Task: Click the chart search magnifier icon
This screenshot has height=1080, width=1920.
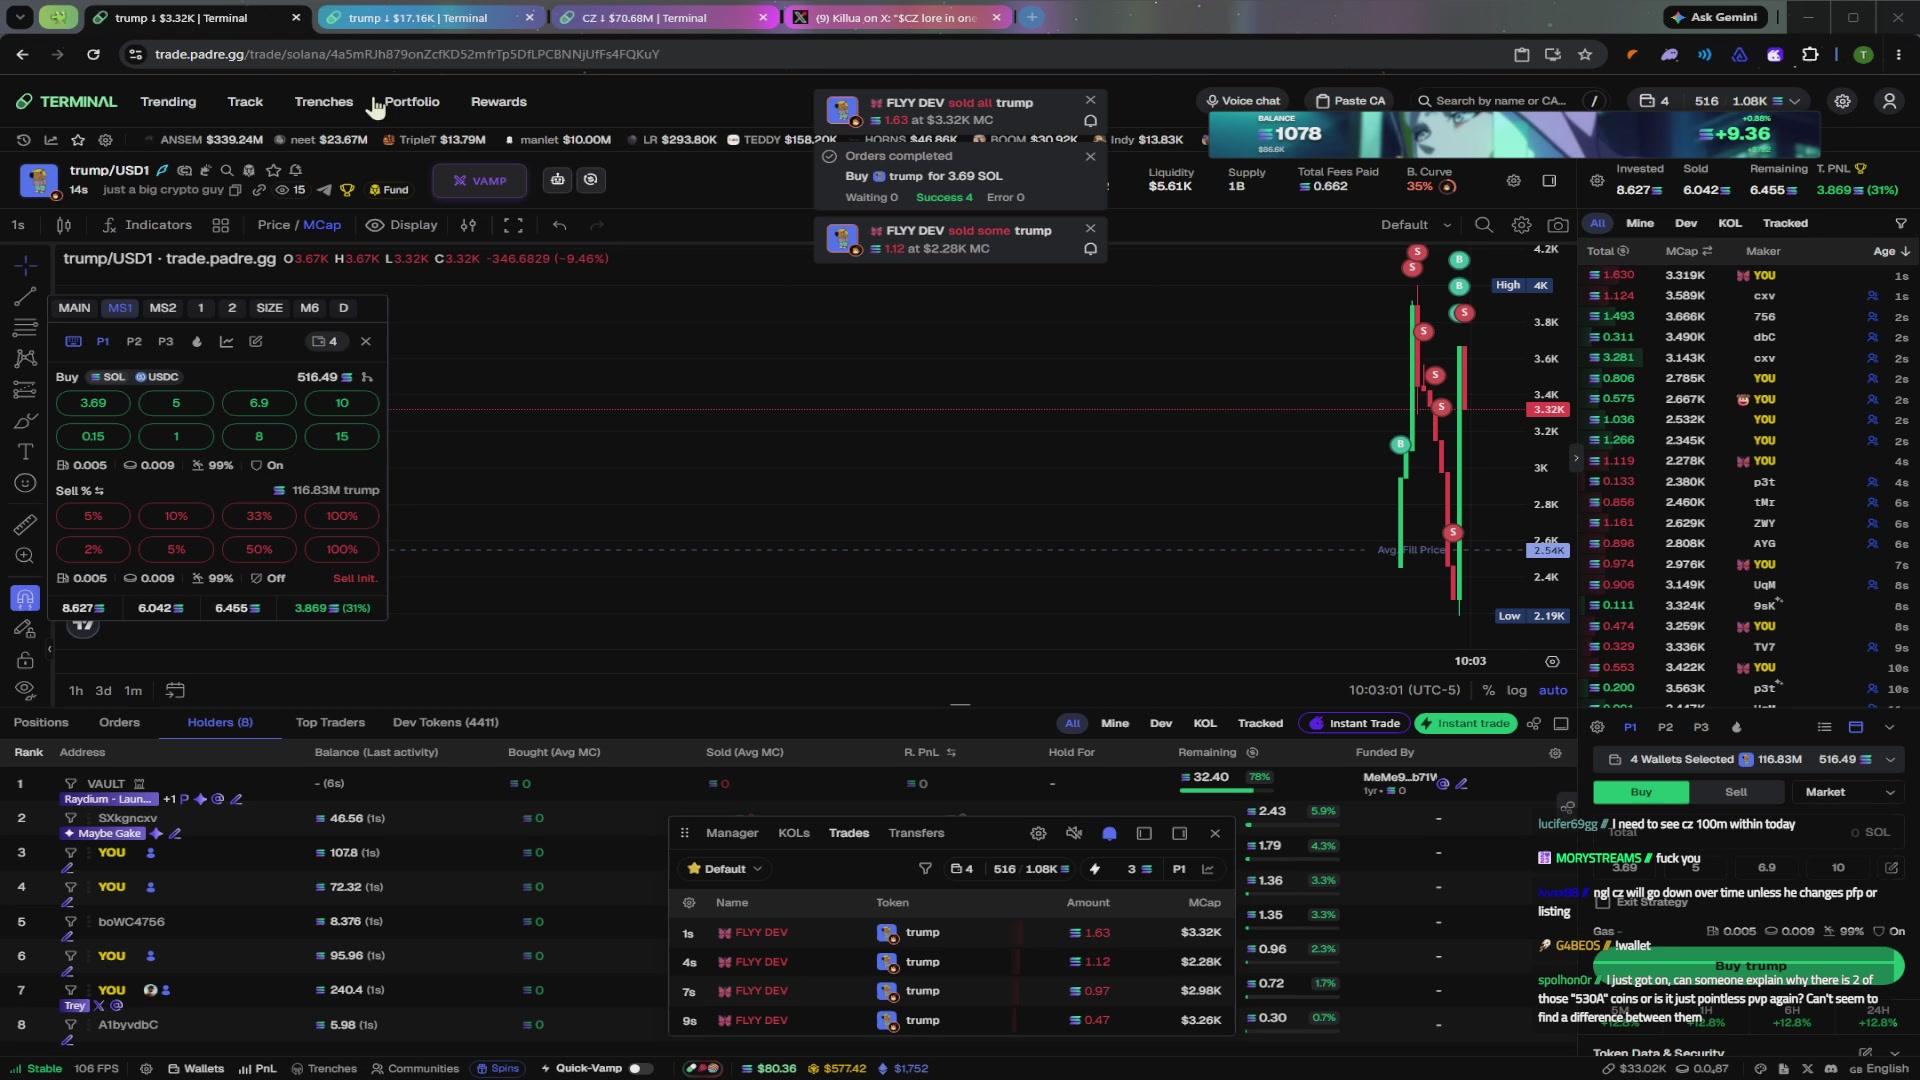Action: click(1484, 225)
